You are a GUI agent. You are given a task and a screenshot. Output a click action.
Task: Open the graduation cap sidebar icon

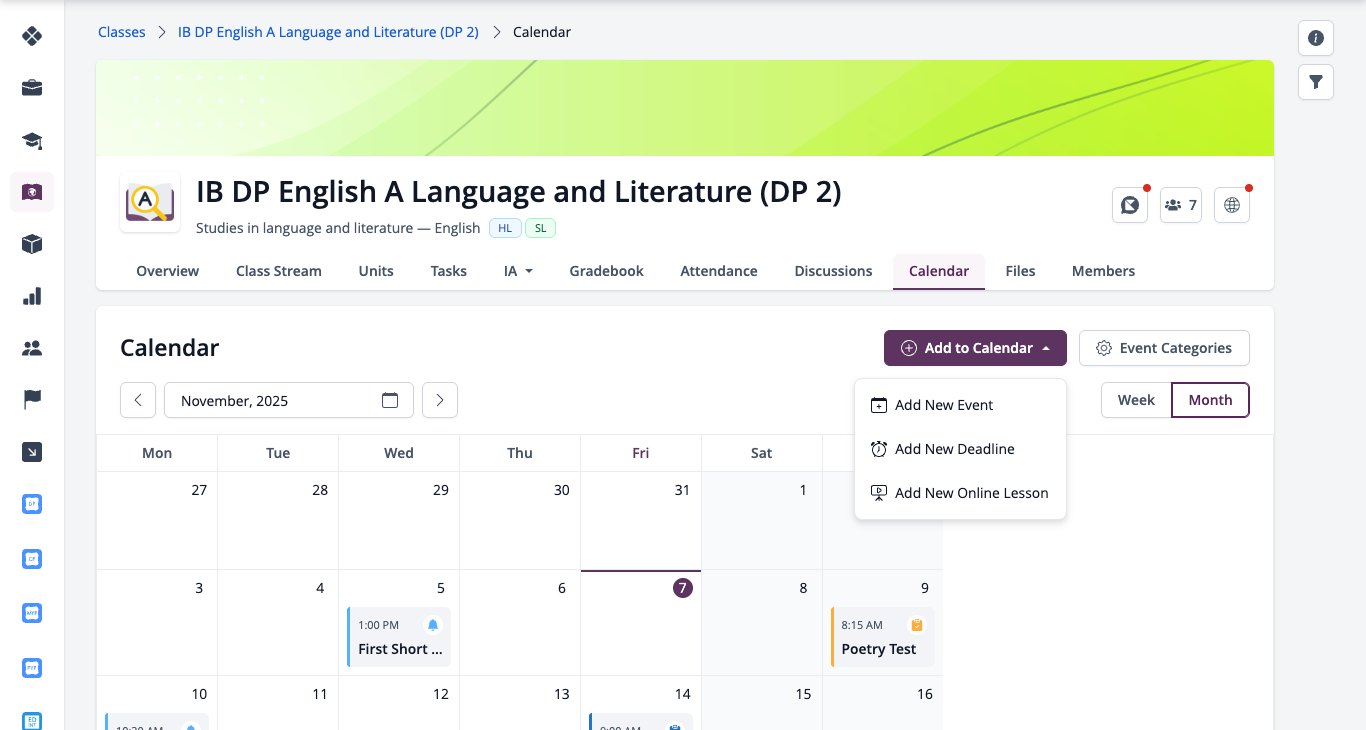click(32, 140)
